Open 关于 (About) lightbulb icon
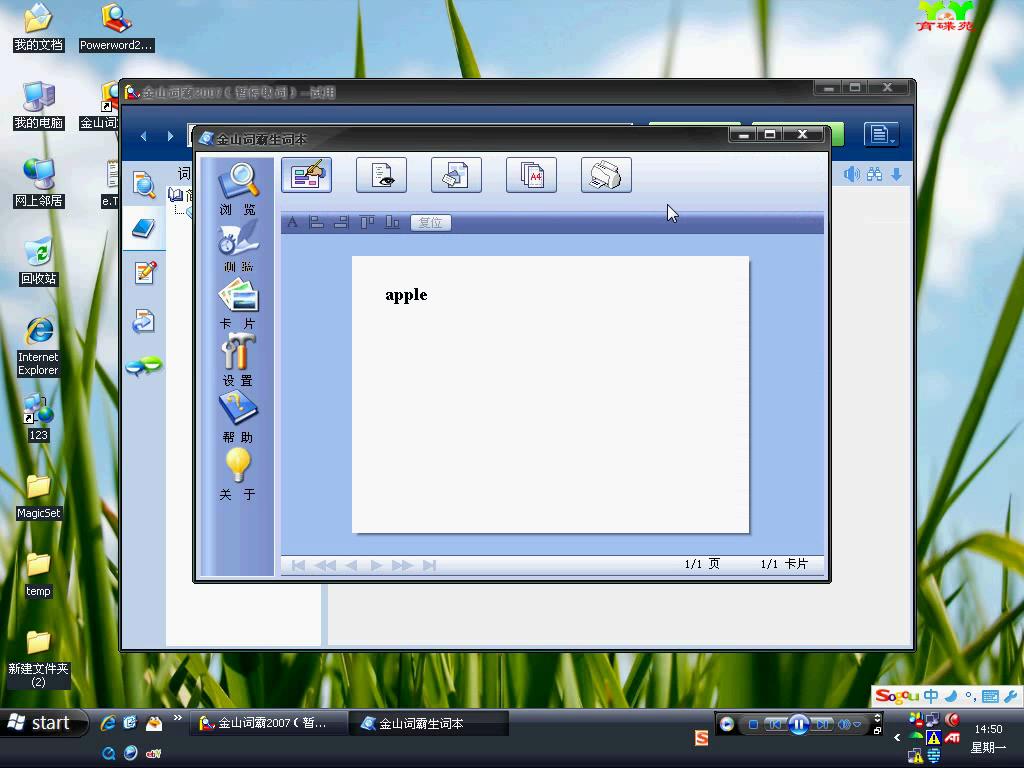The width and height of the screenshot is (1024, 768). 238,475
